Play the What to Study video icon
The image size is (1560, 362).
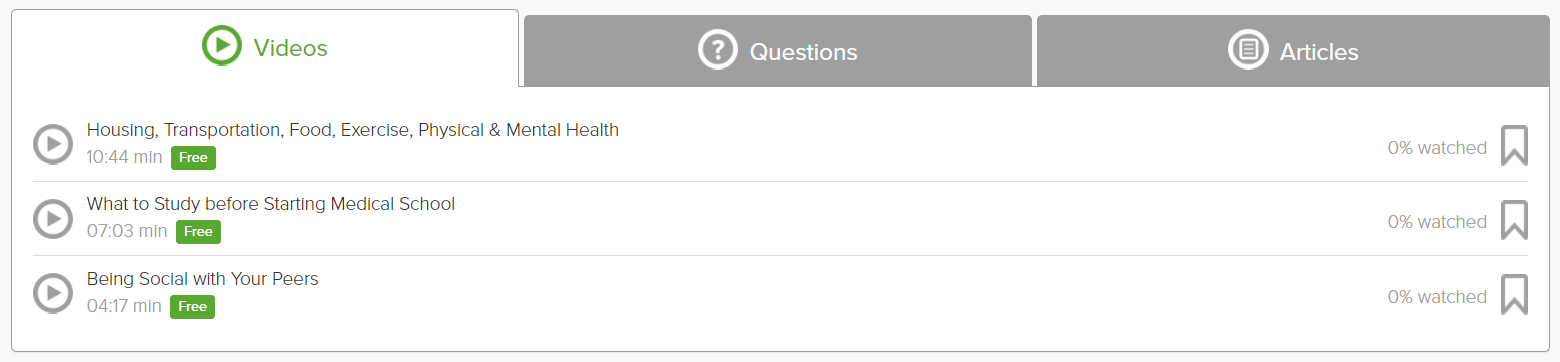click(x=53, y=219)
